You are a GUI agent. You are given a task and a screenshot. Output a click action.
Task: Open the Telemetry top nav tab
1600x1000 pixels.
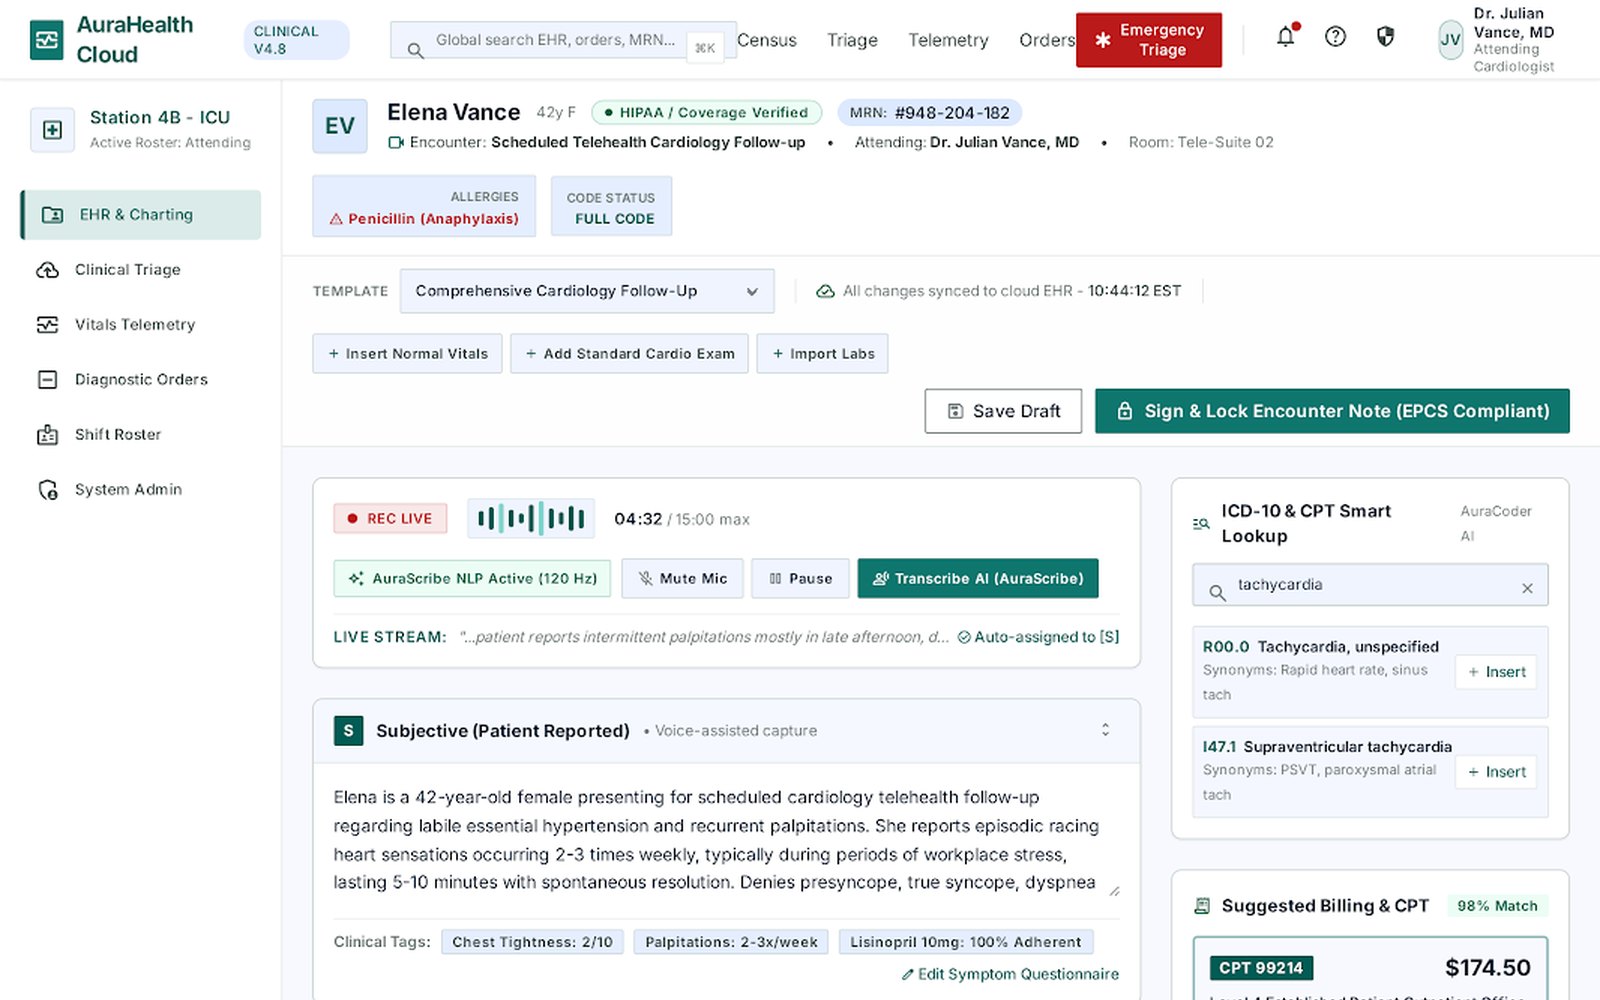948,40
